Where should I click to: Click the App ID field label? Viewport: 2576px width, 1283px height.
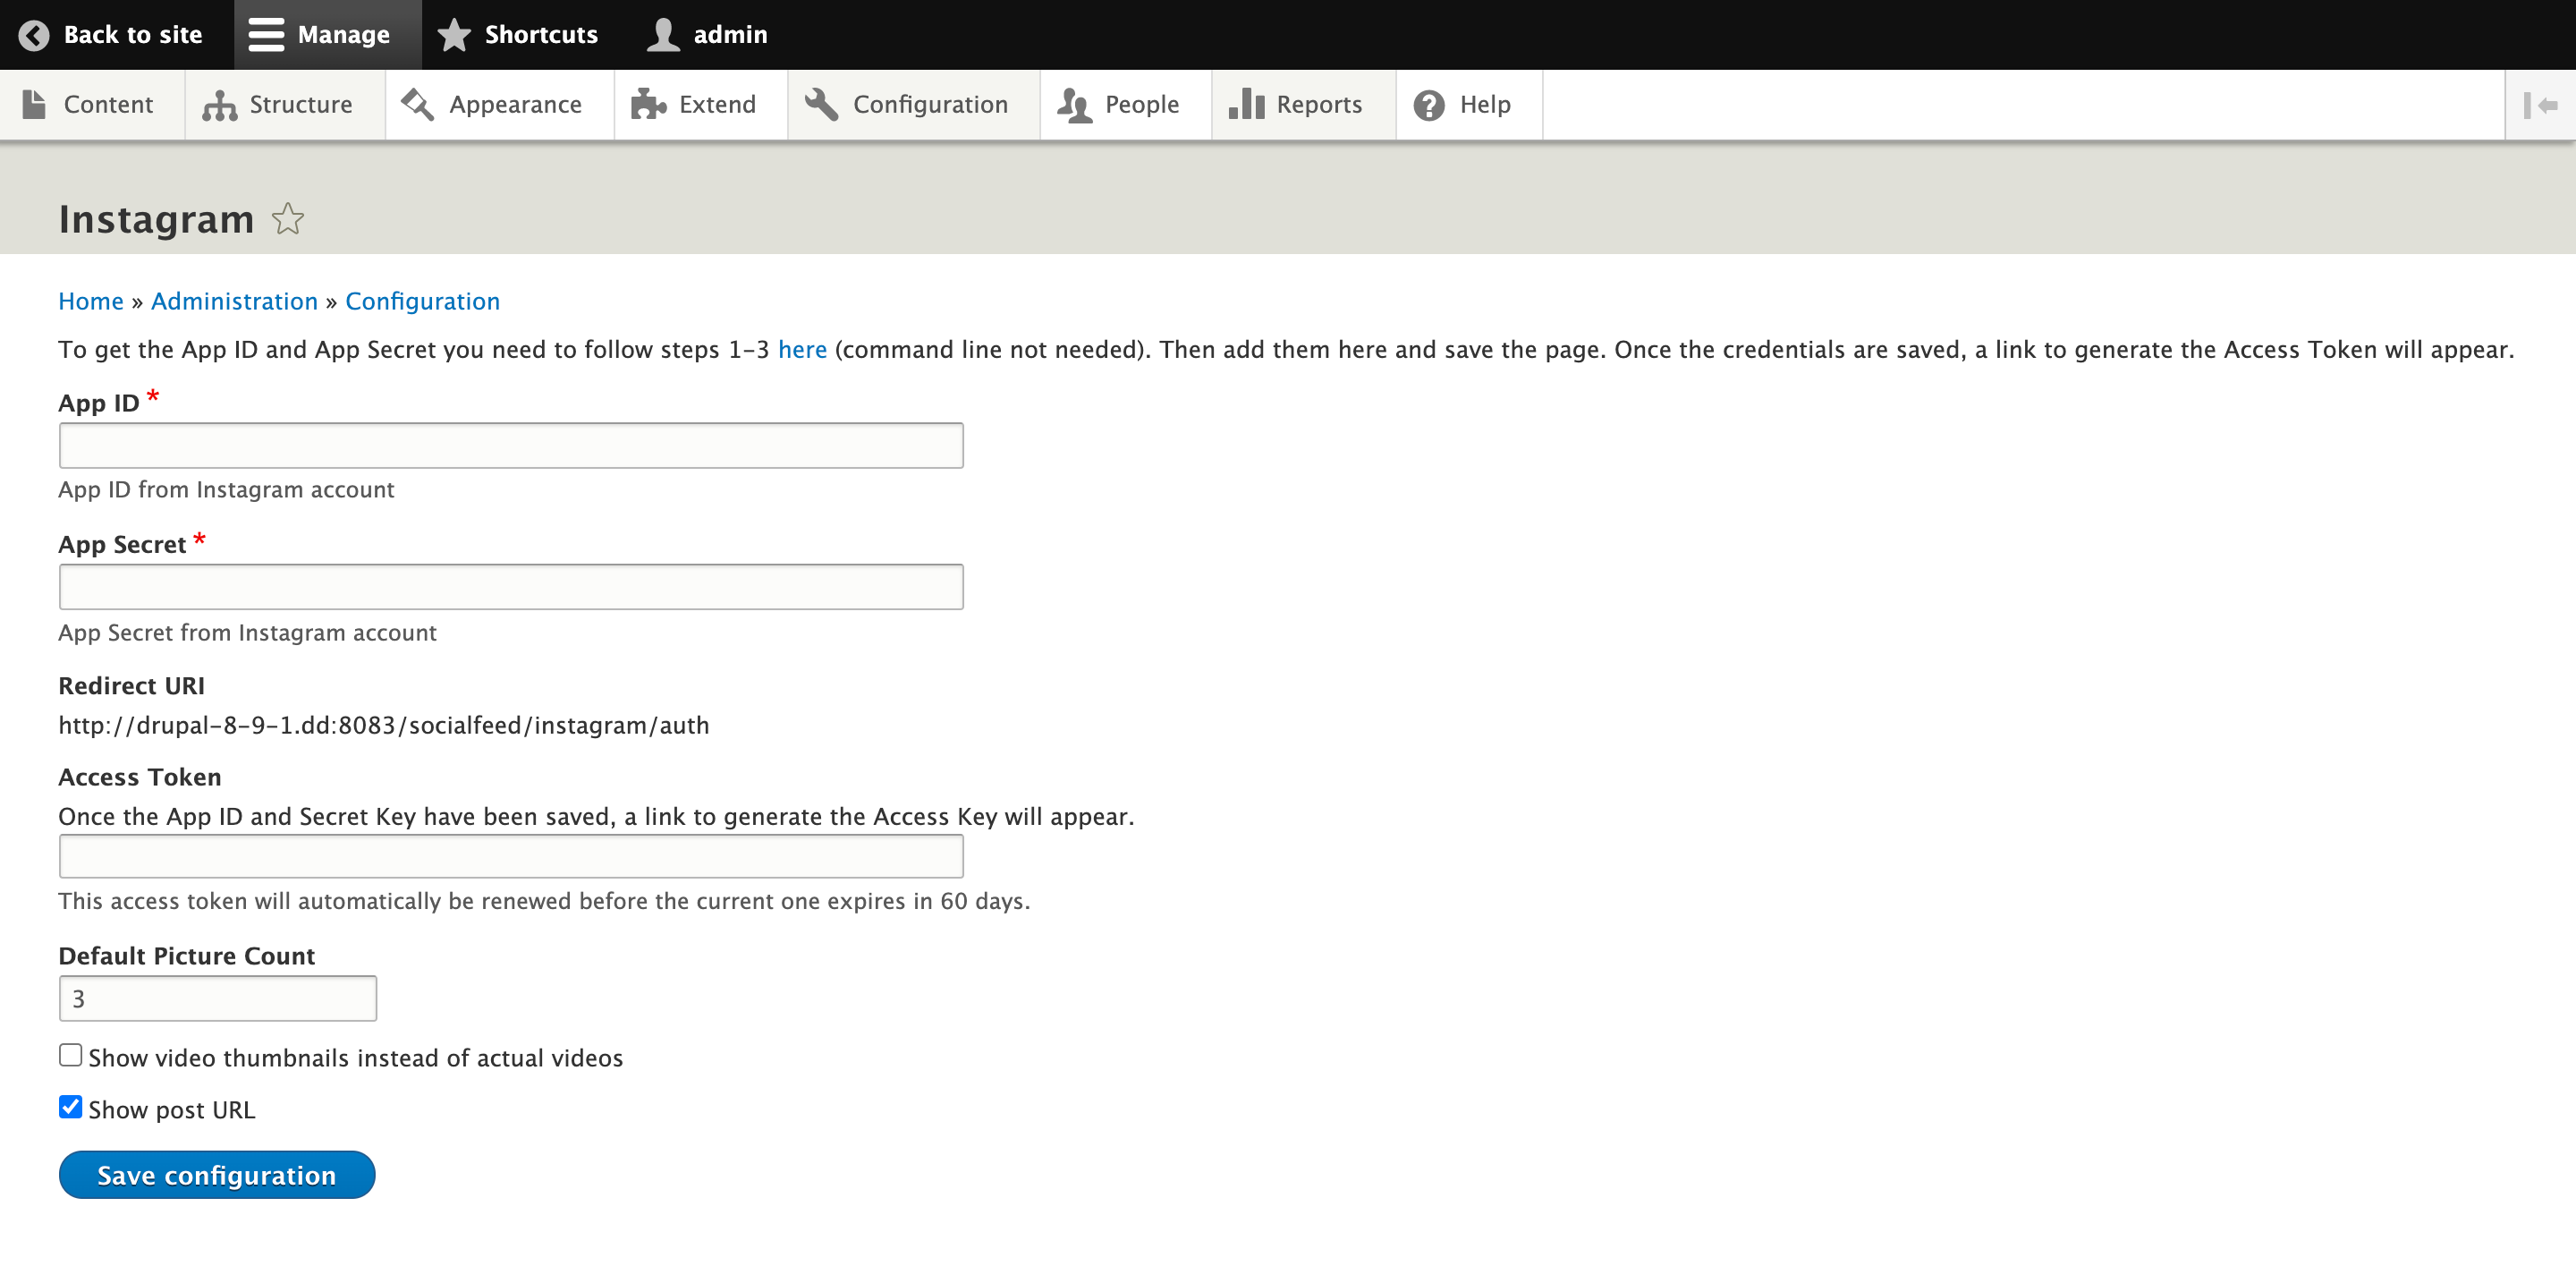point(99,403)
